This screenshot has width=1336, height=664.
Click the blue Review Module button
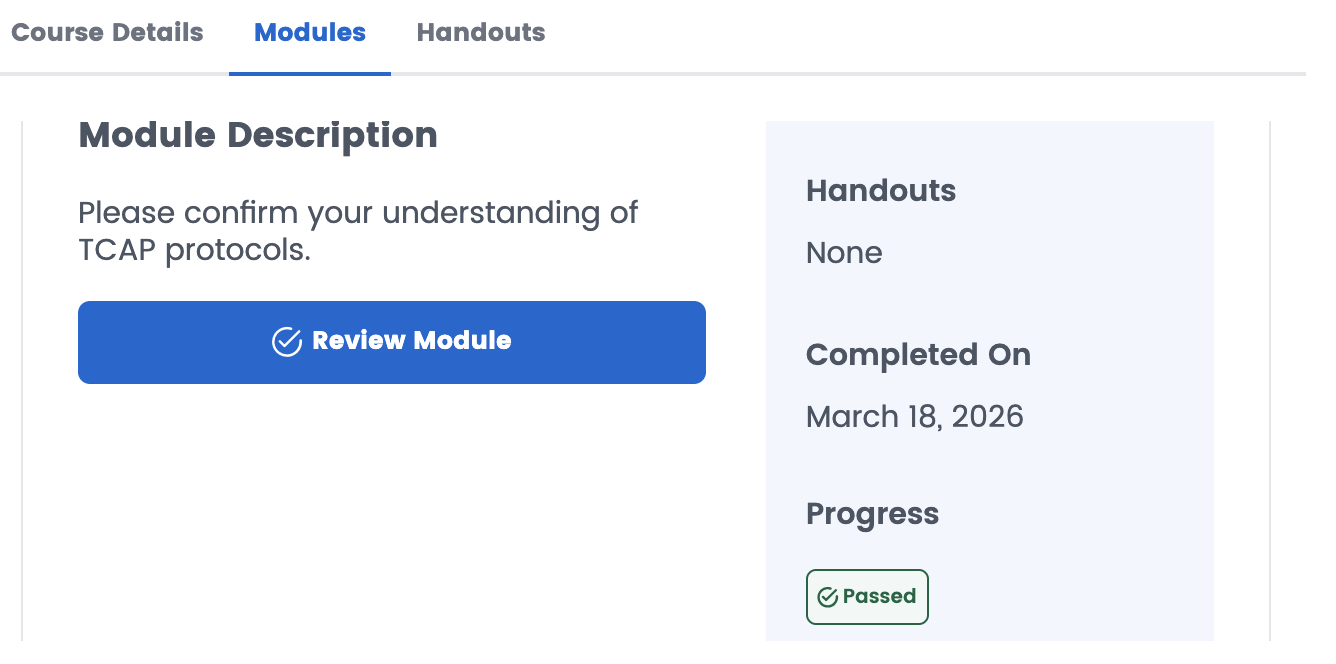392,342
